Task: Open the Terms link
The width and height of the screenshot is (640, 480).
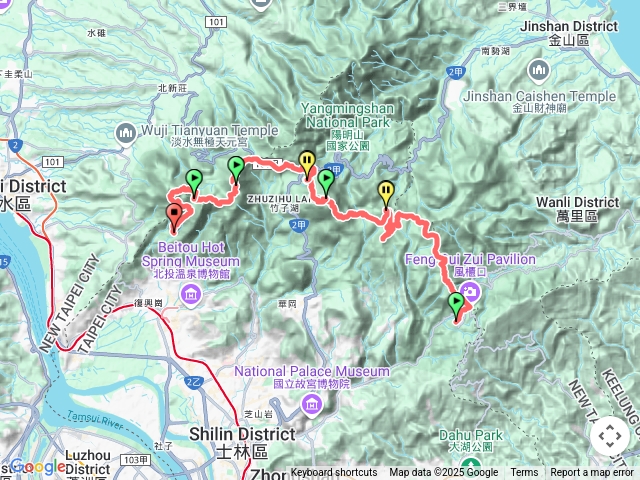Action: (524, 473)
